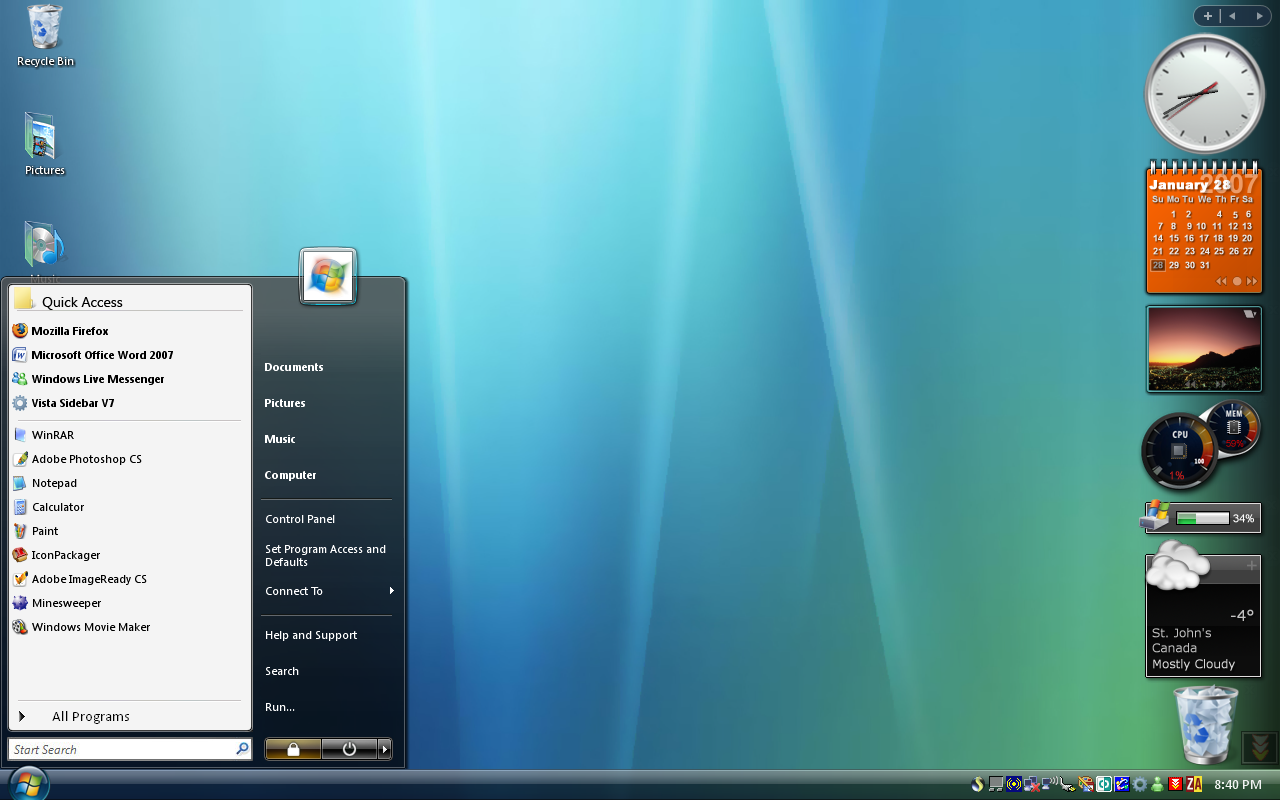Click the power button in Start menu
Screen dimensions: 1280x800
[349, 749]
